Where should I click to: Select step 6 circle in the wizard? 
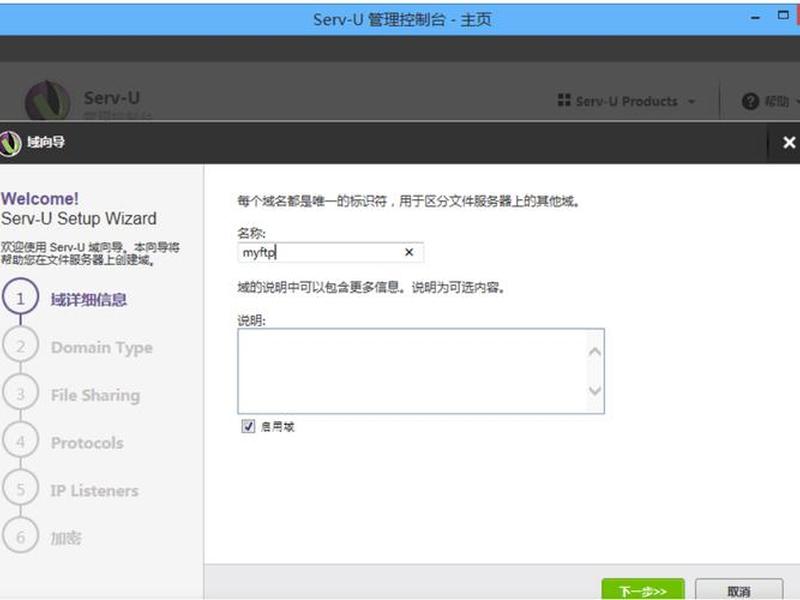[20, 537]
